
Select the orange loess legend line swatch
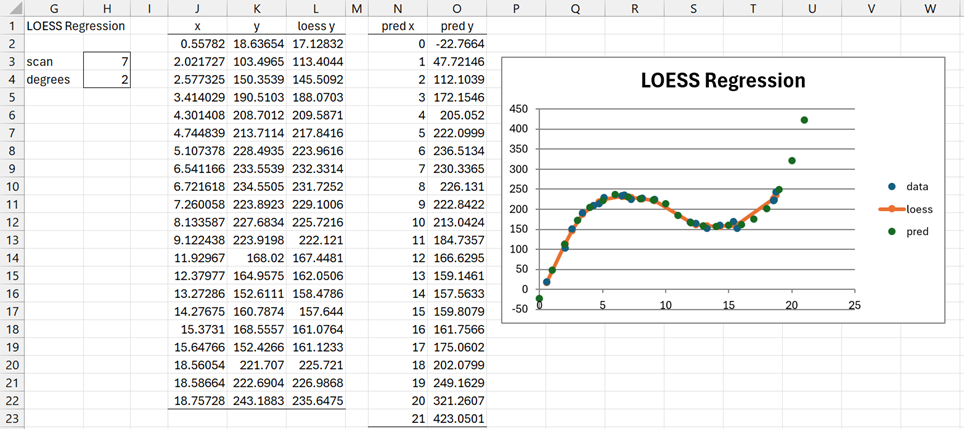(x=892, y=209)
